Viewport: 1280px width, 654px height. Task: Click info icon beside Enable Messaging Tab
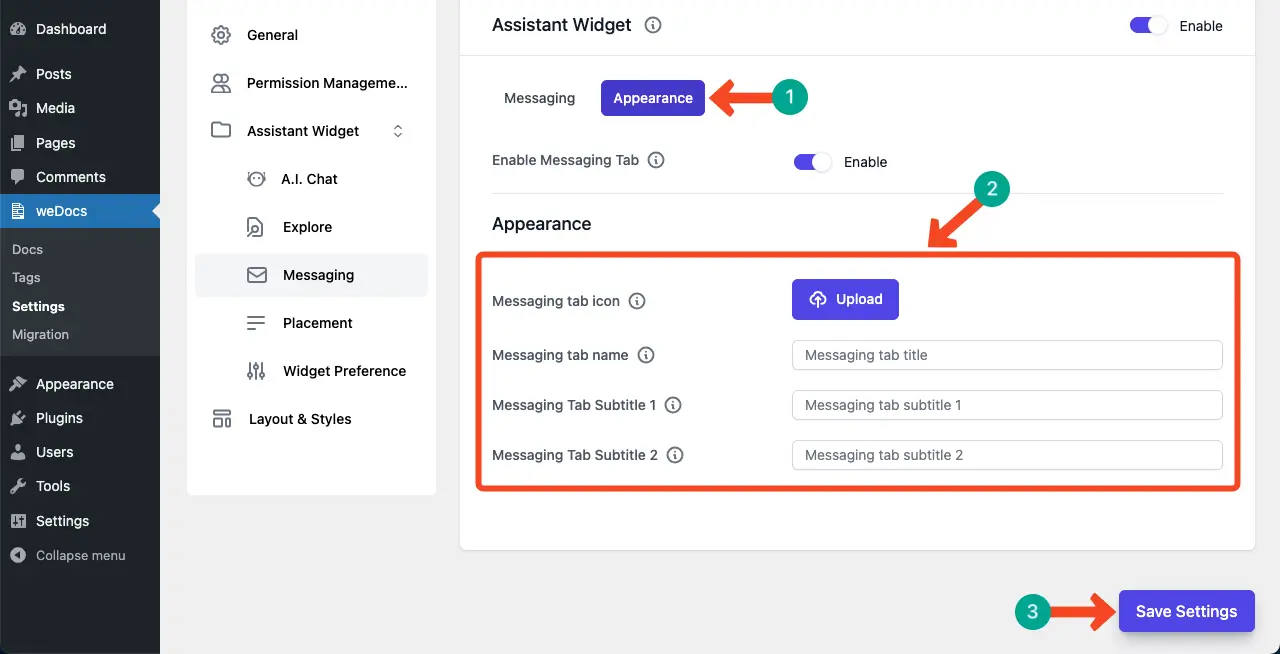[656, 160]
